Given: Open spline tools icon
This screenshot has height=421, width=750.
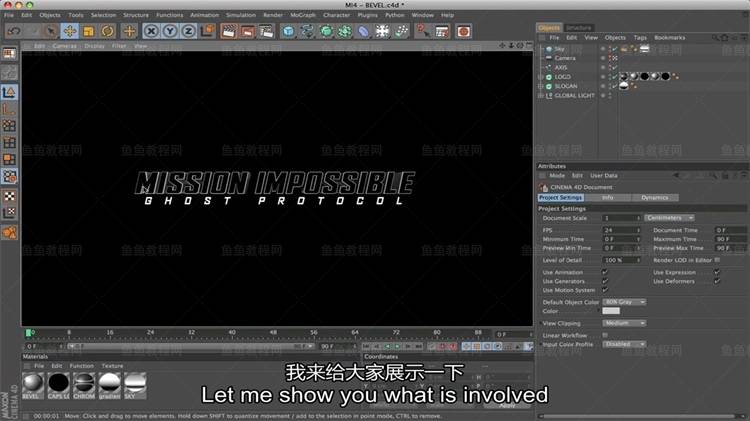Looking at the screenshot, I should click(x=307, y=32).
